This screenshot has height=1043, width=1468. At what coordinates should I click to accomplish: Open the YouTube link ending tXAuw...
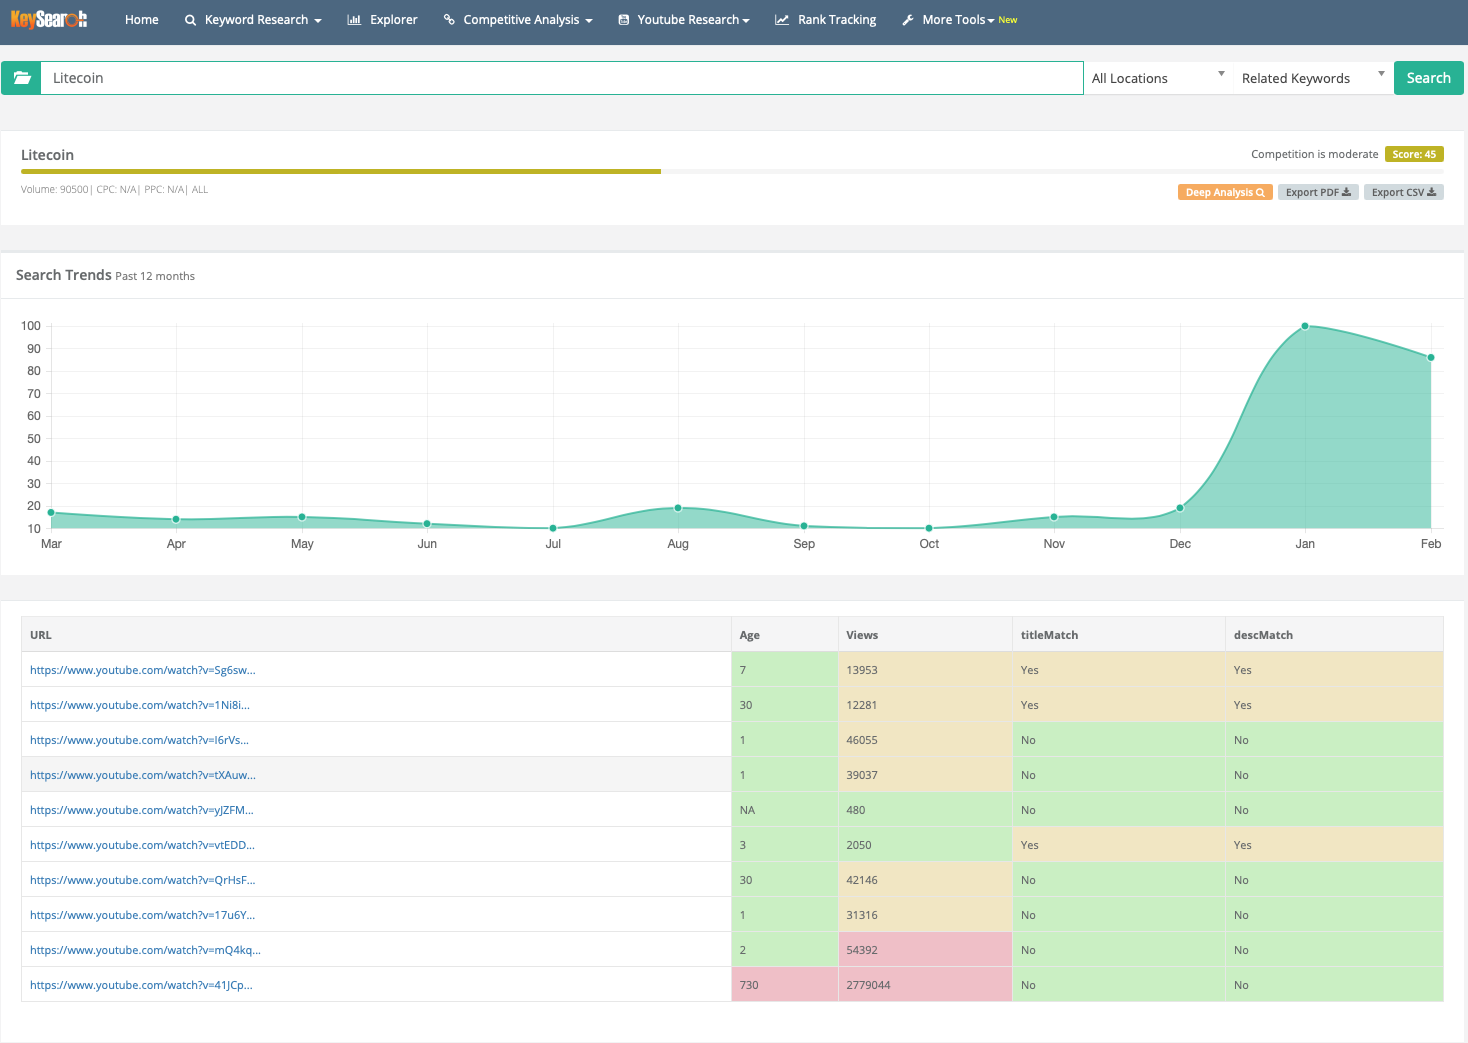tap(143, 775)
